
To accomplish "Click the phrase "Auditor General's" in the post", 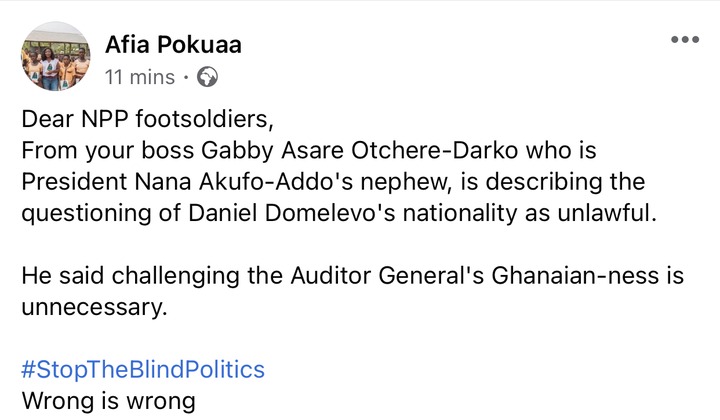I will 387,276.
